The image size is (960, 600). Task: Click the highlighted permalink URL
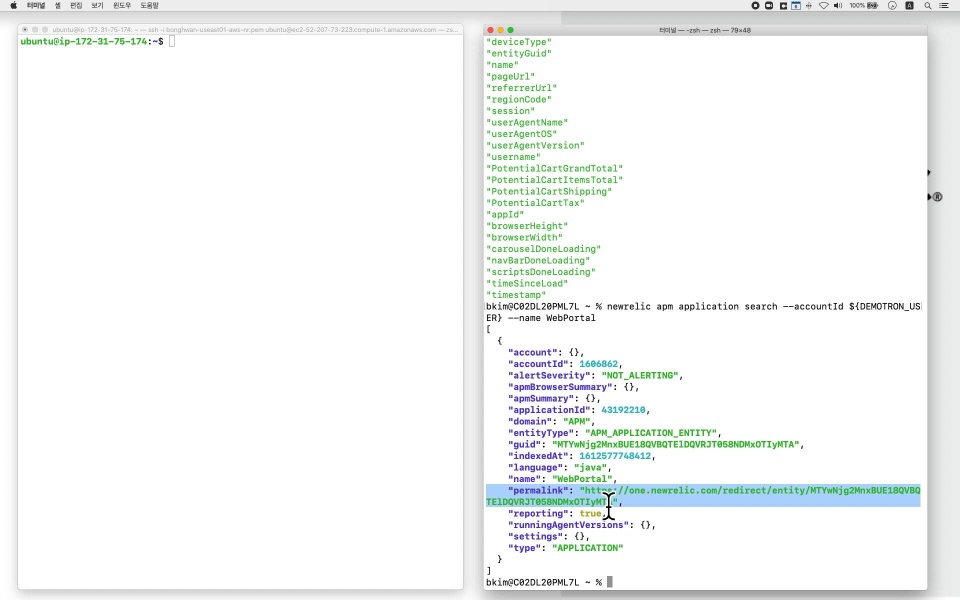pos(703,496)
